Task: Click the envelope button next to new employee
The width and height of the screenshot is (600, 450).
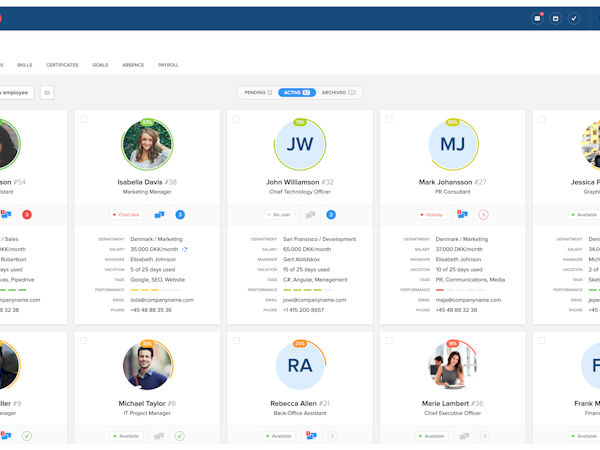Action: (x=47, y=93)
